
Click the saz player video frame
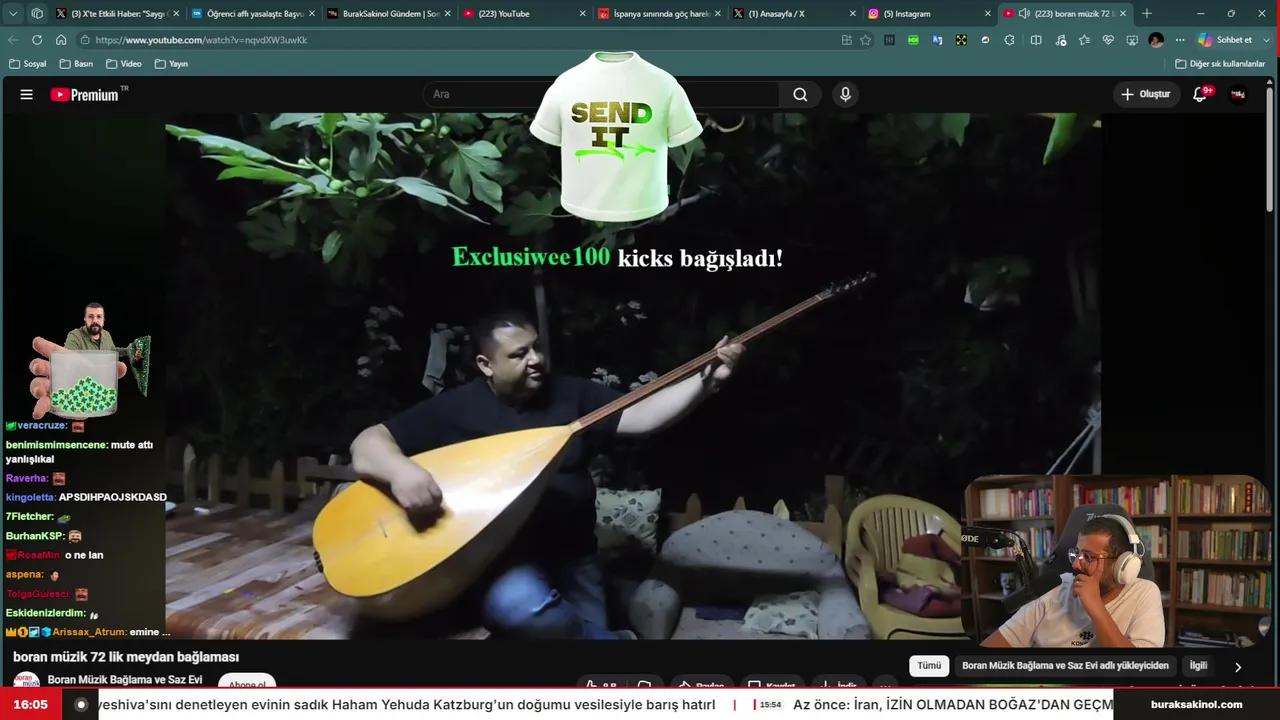coord(633,376)
